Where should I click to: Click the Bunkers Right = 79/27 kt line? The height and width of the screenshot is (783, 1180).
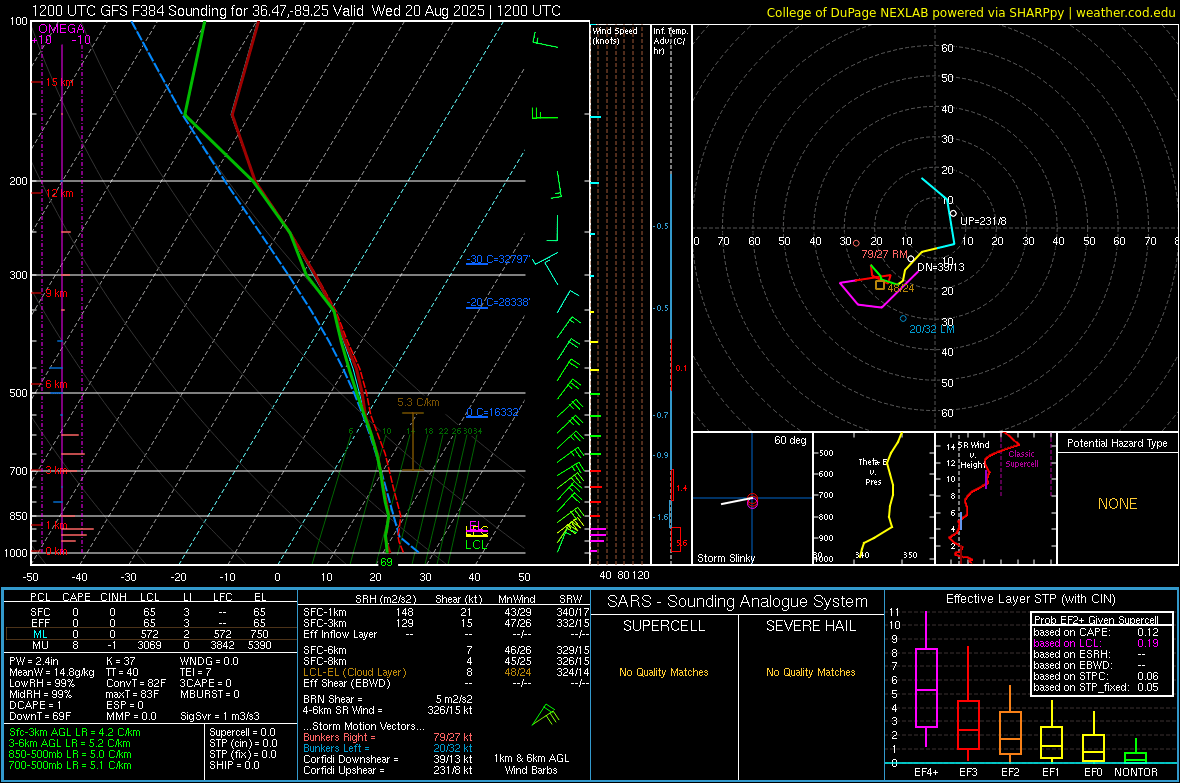(x=388, y=737)
